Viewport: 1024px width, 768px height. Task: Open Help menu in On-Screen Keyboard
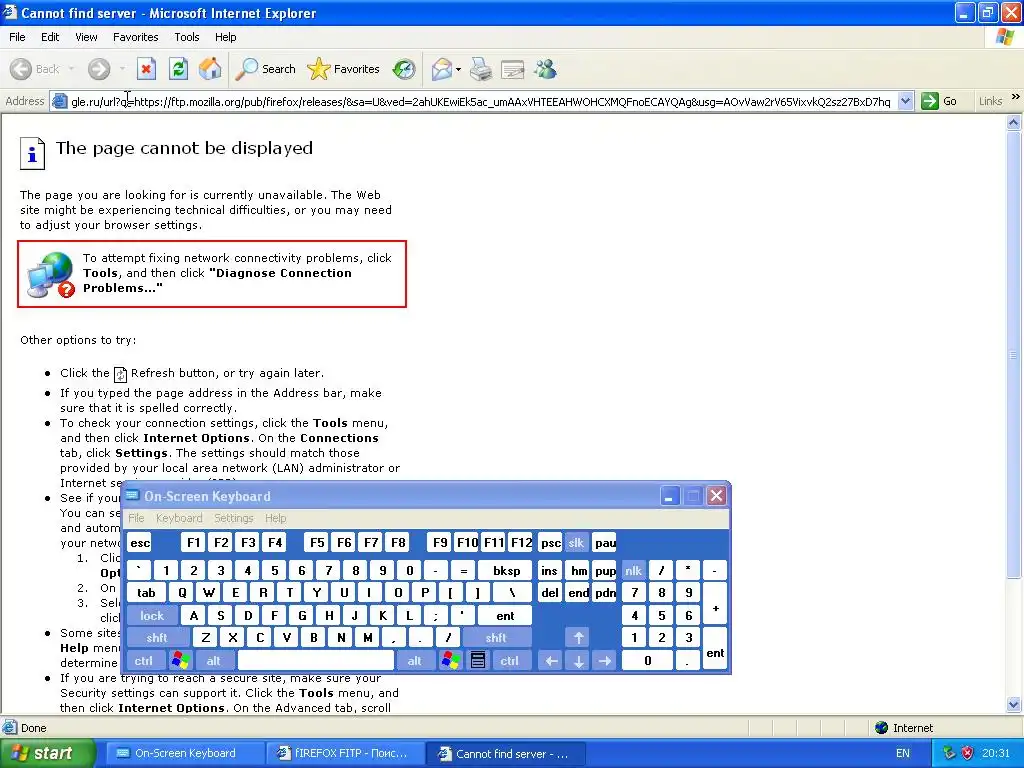point(275,518)
